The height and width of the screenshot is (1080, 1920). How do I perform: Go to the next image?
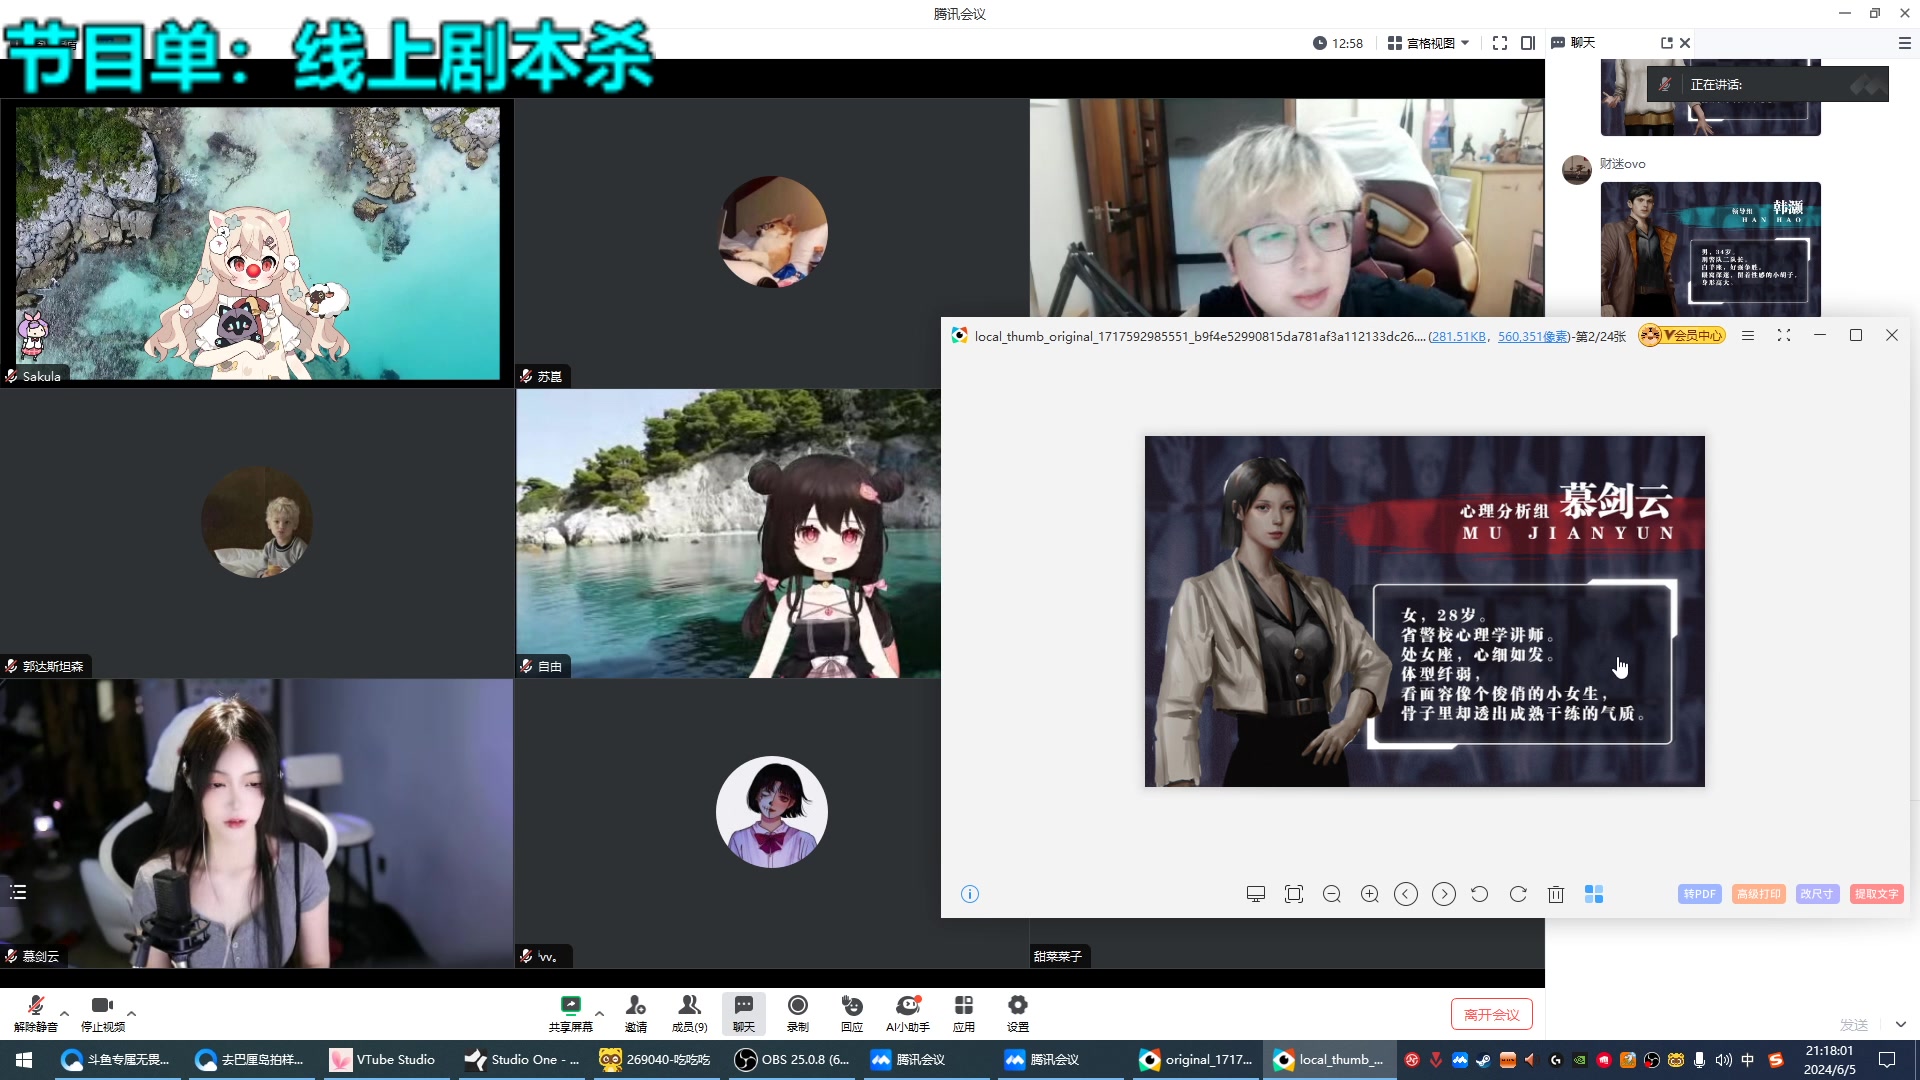tap(1444, 894)
